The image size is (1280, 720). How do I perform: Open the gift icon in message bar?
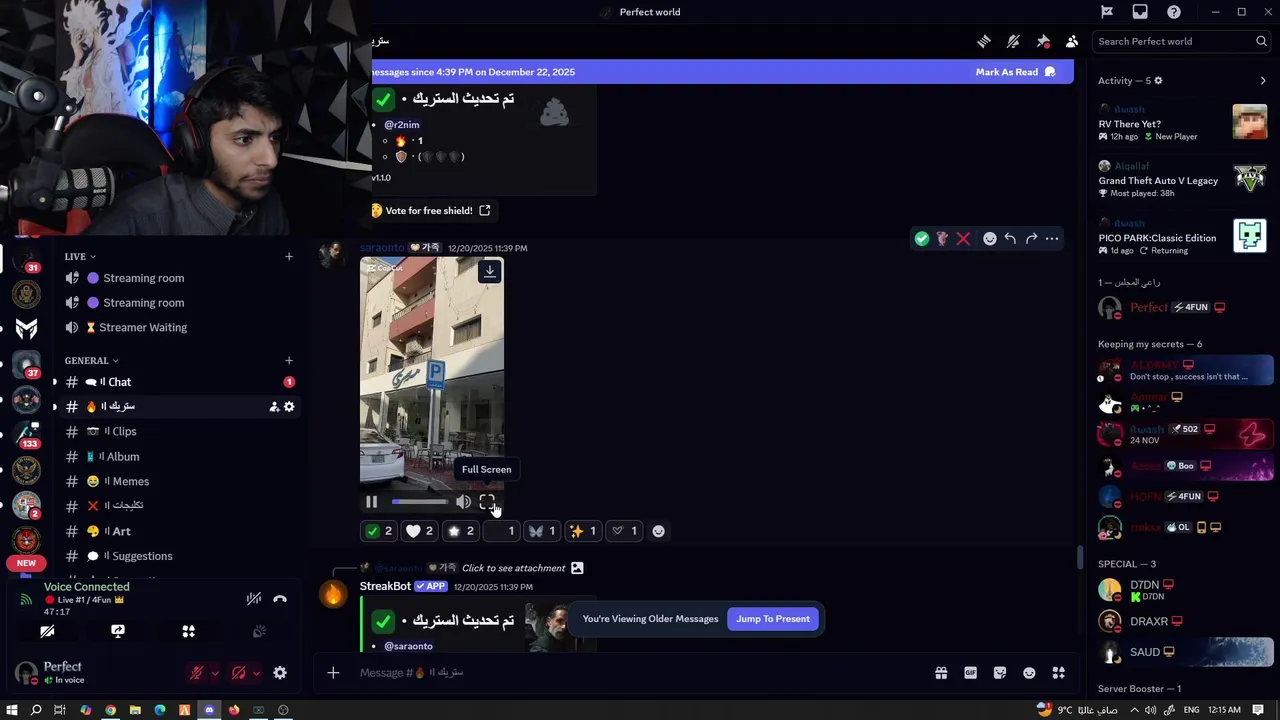(x=941, y=673)
